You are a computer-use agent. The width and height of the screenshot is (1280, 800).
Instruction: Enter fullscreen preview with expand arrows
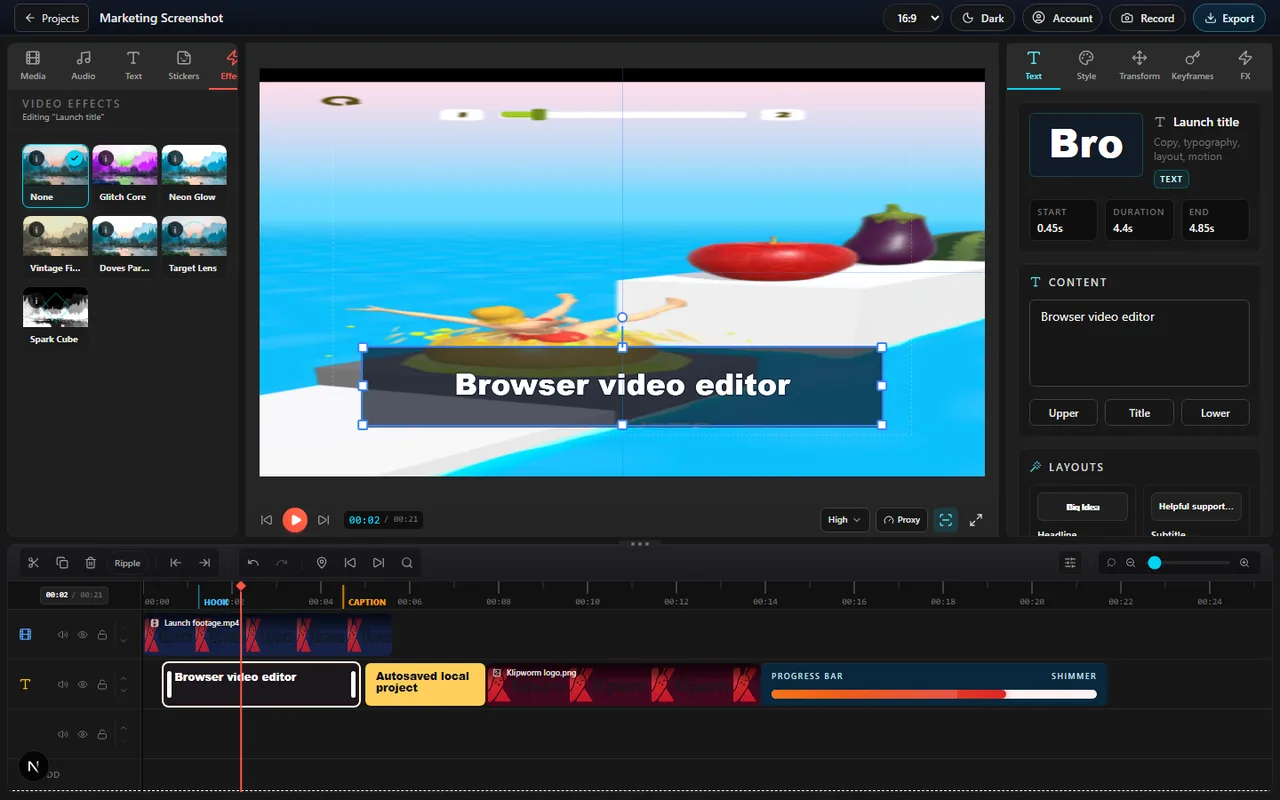pos(976,520)
